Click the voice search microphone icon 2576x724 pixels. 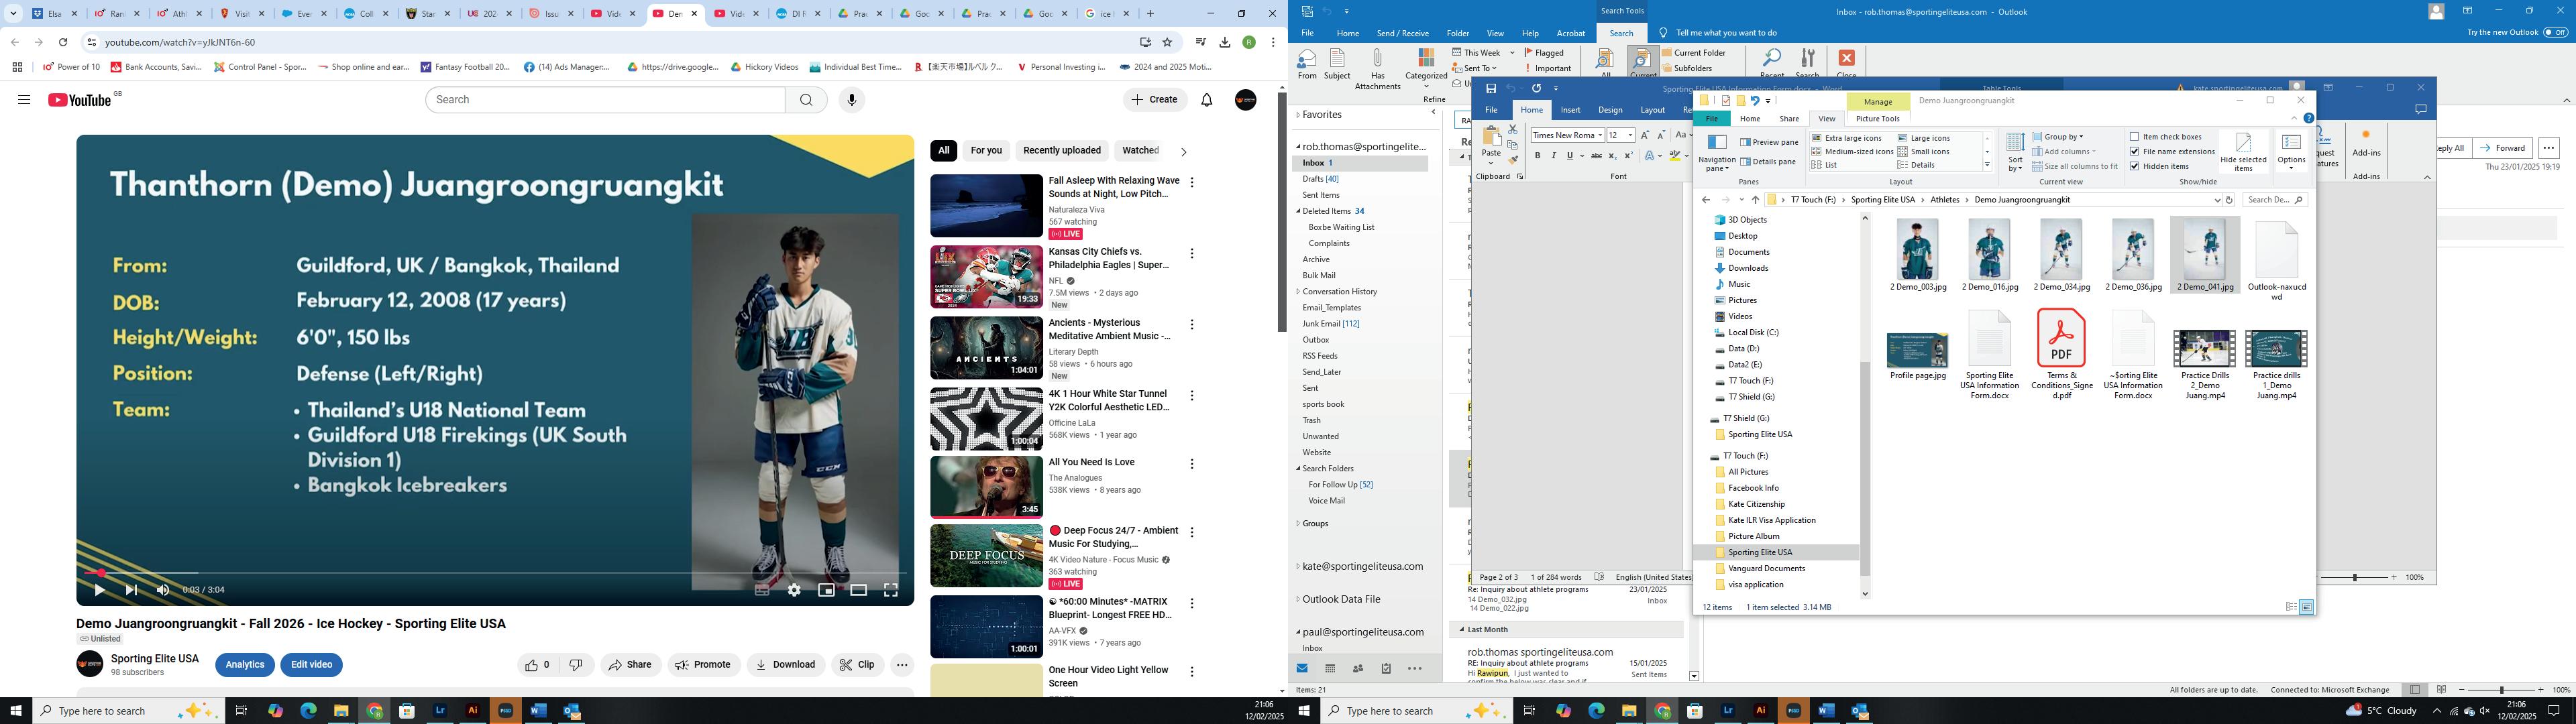[x=851, y=100]
